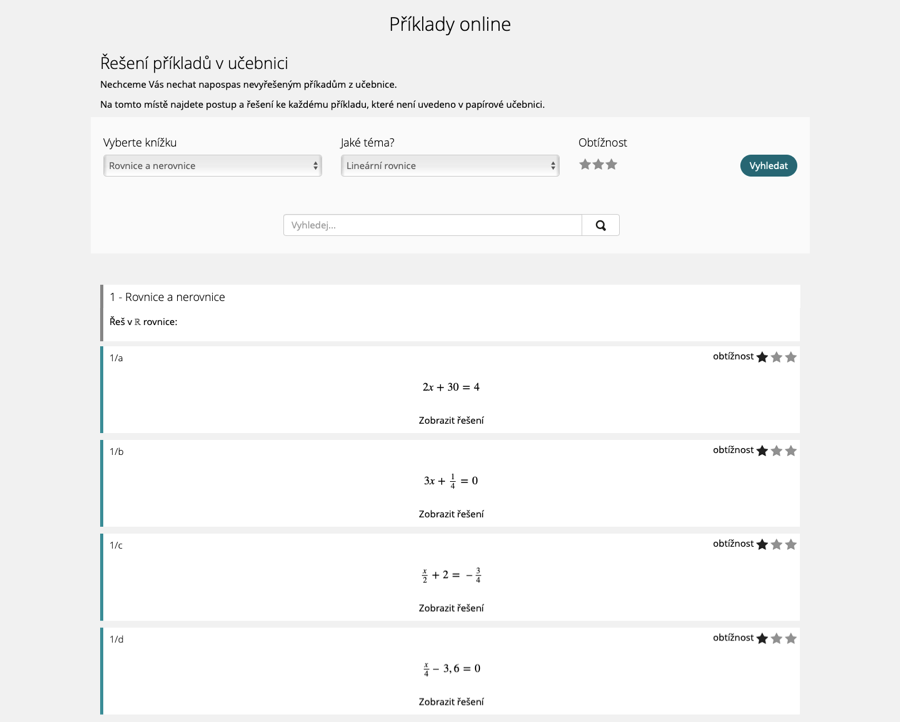Click second difficulty star of exercise 1/c

[777, 545]
